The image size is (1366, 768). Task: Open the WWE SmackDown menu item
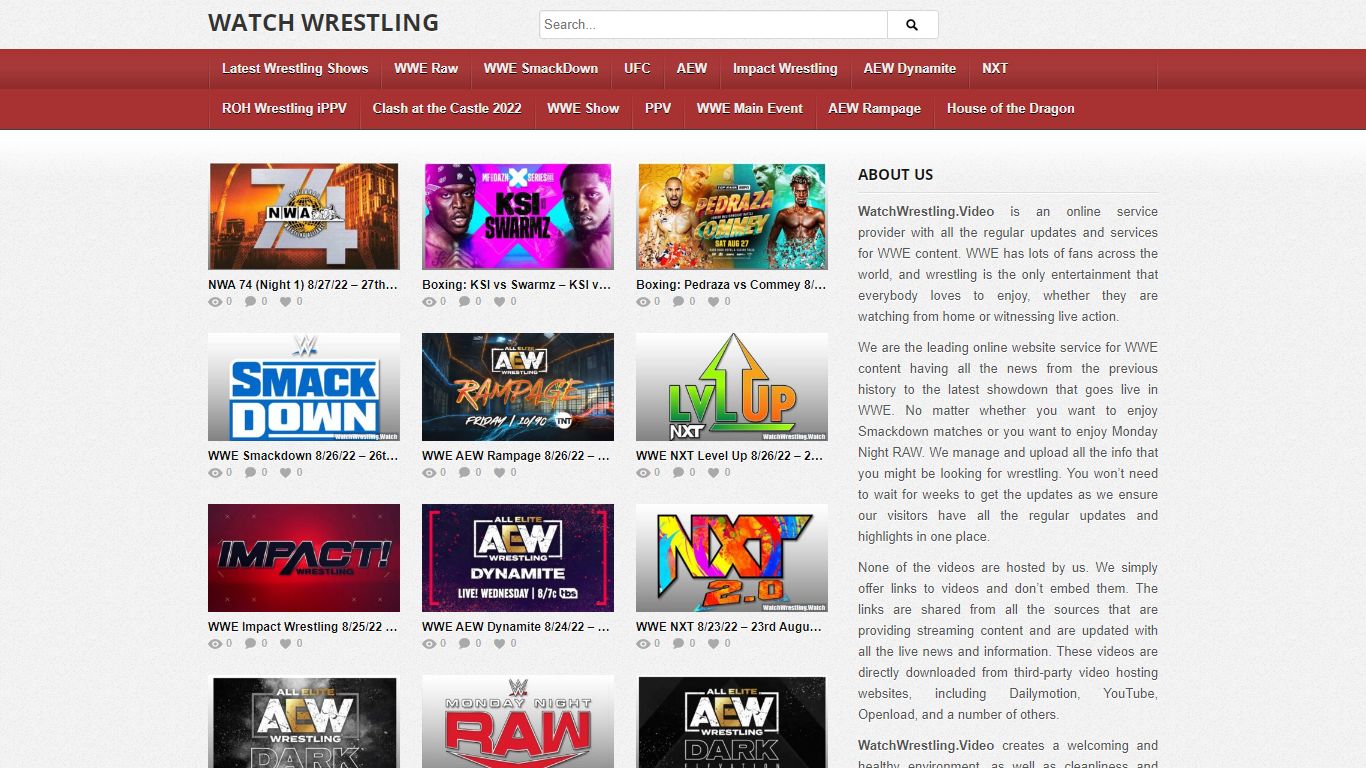pyautogui.click(x=541, y=69)
